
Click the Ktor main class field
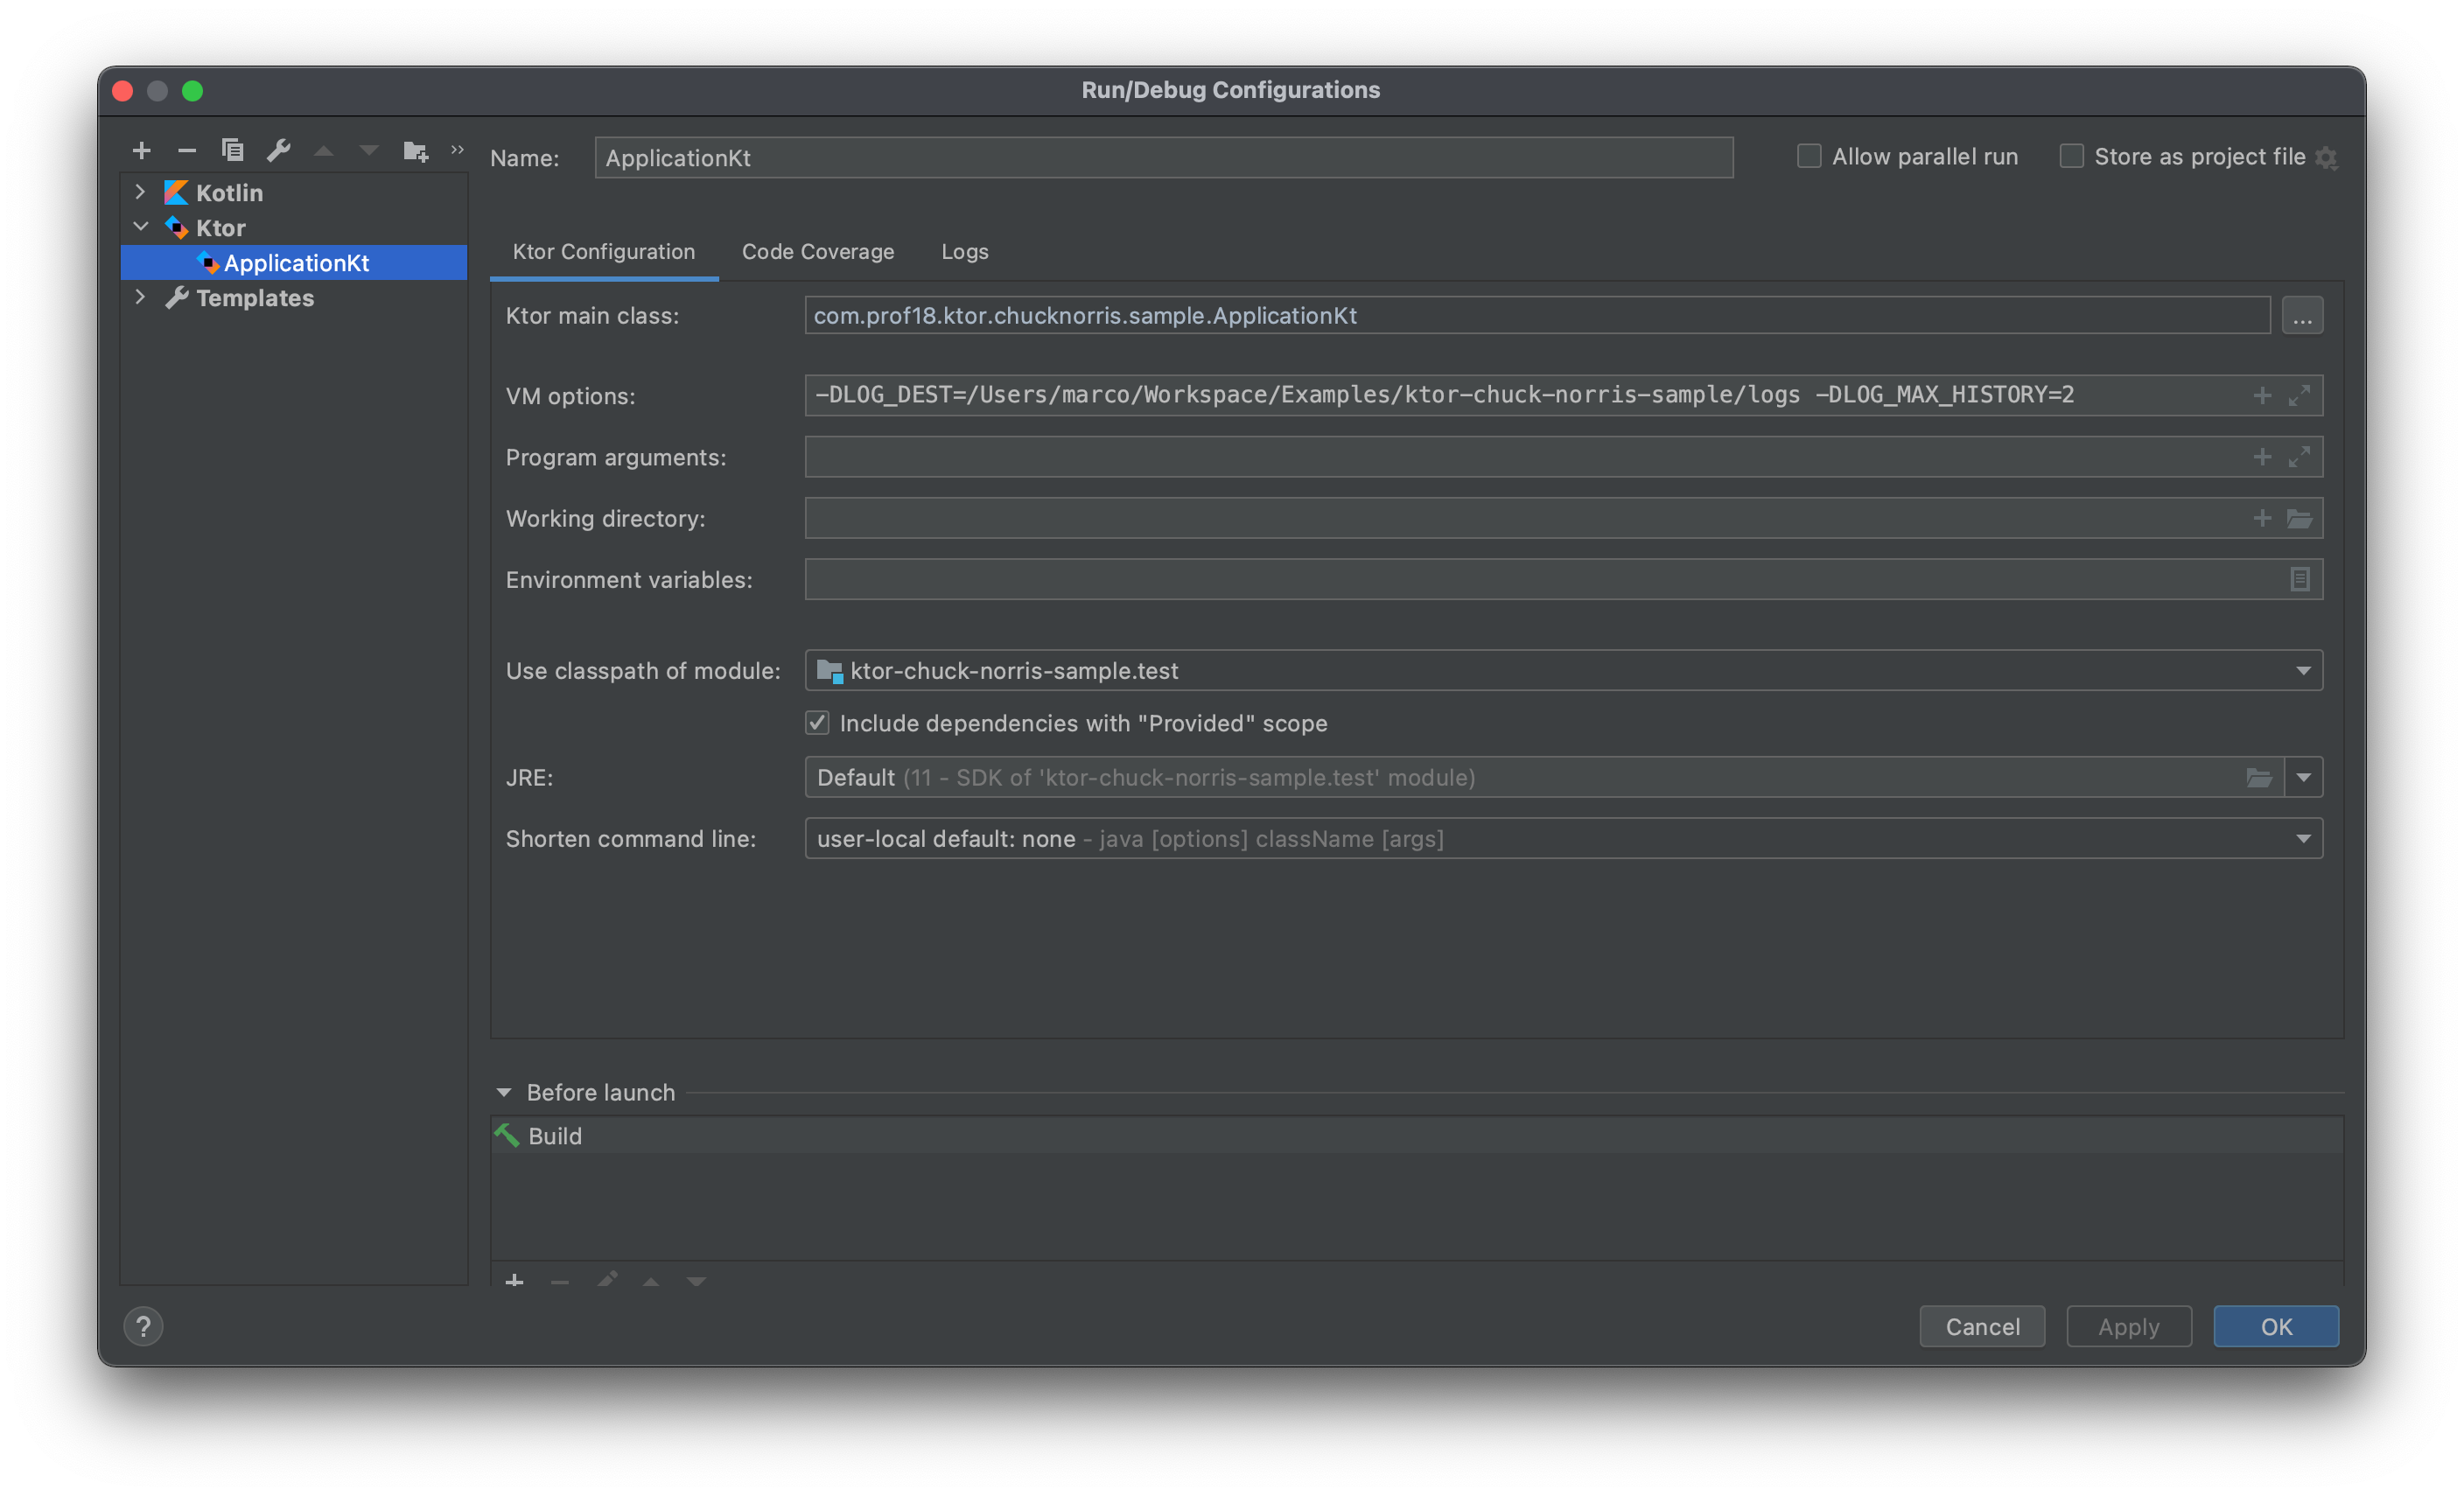pyautogui.click(x=1537, y=315)
